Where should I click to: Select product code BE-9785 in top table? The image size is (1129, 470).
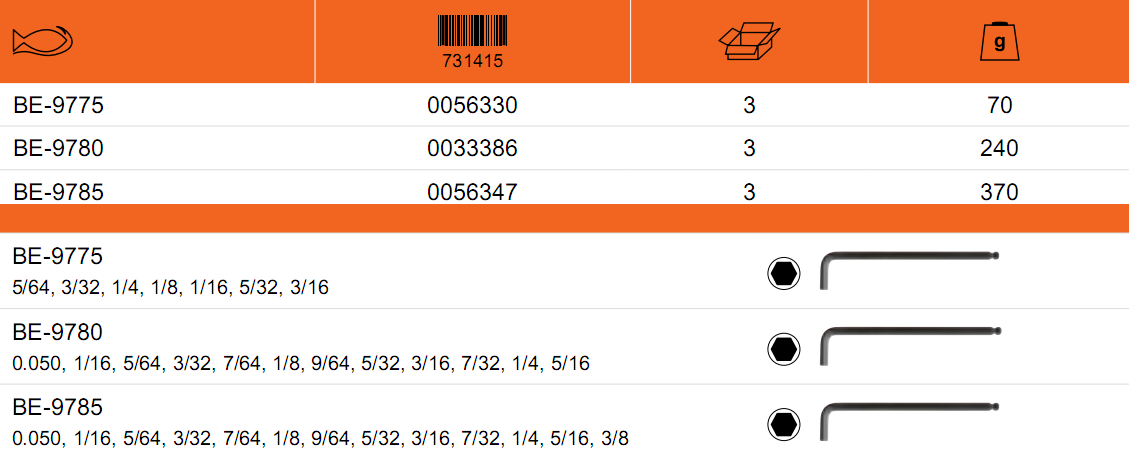[58, 191]
